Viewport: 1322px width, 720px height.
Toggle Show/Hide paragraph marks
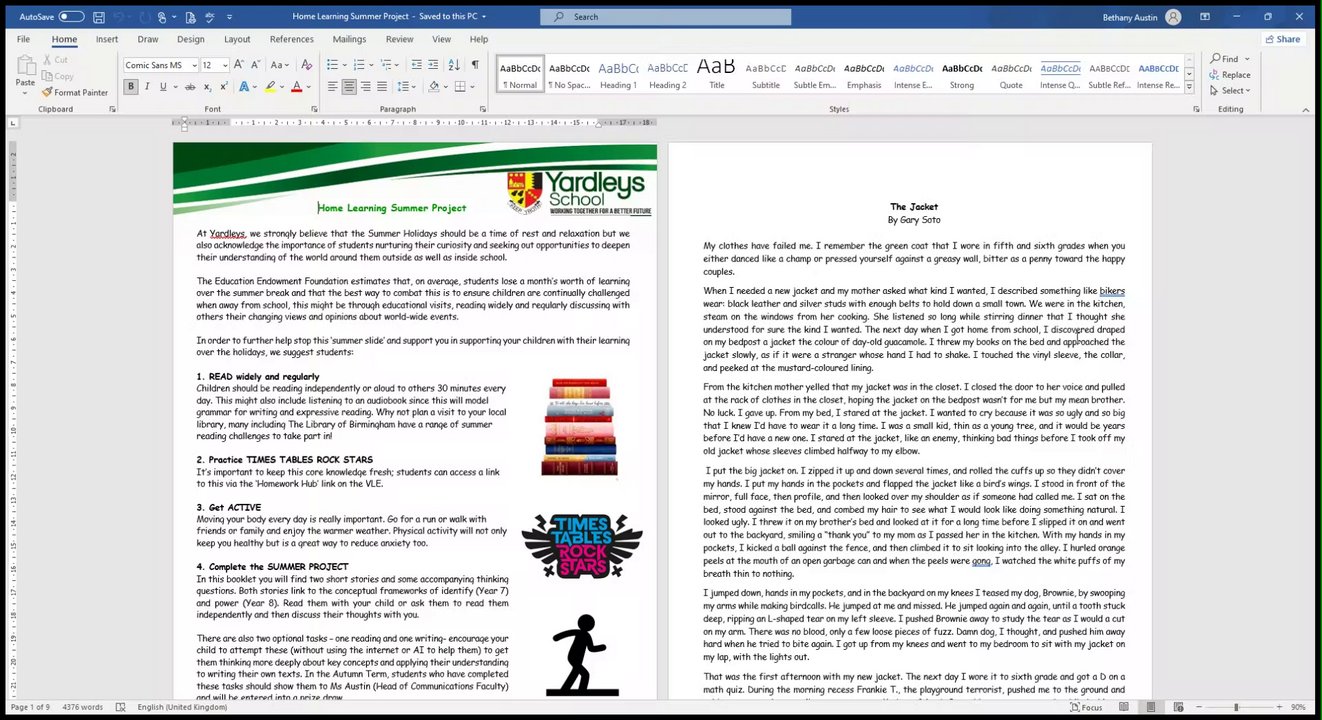(x=475, y=65)
